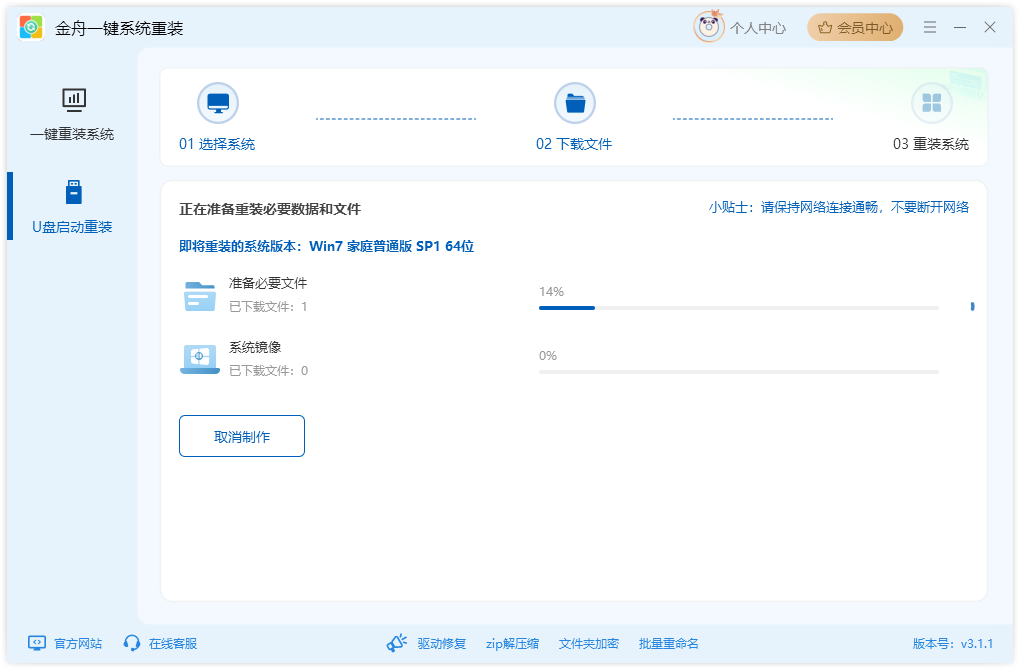Click the 14% percentage value
This screenshot has height=670, width=1020.
coord(552,291)
